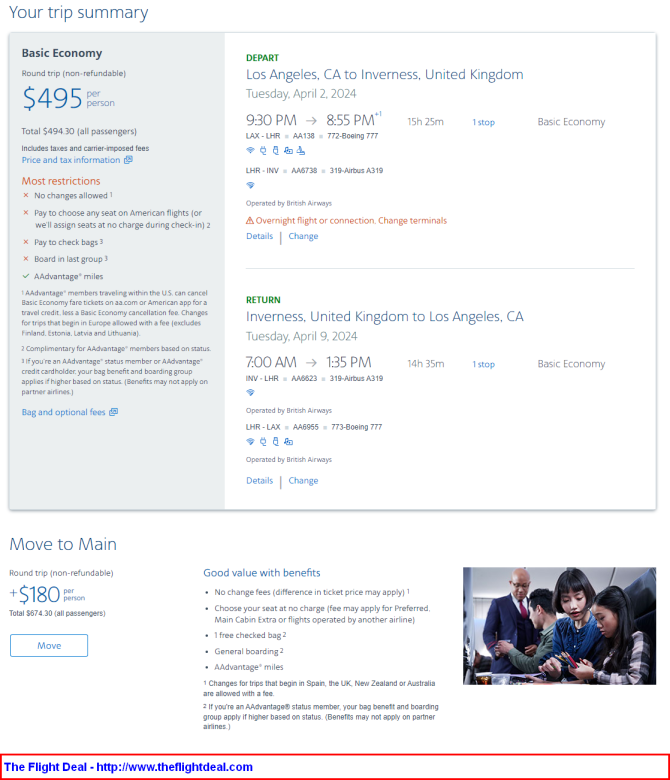The width and height of the screenshot is (670, 780).
Task: View Details of the return flight
Action: pos(260,481)
